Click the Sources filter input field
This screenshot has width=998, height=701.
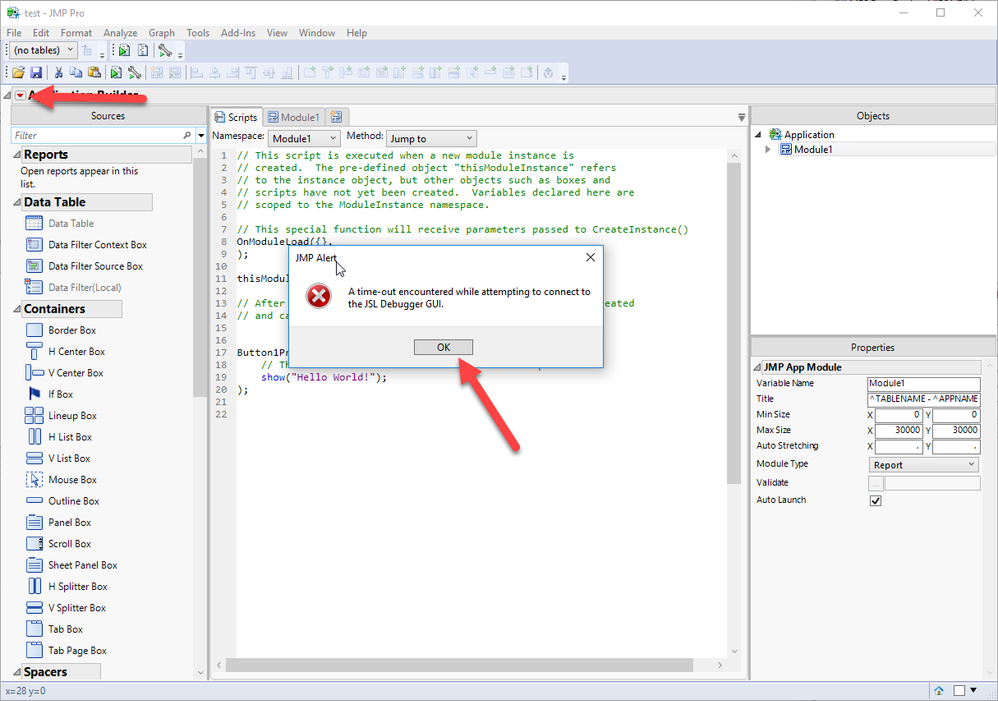(97, 135)
